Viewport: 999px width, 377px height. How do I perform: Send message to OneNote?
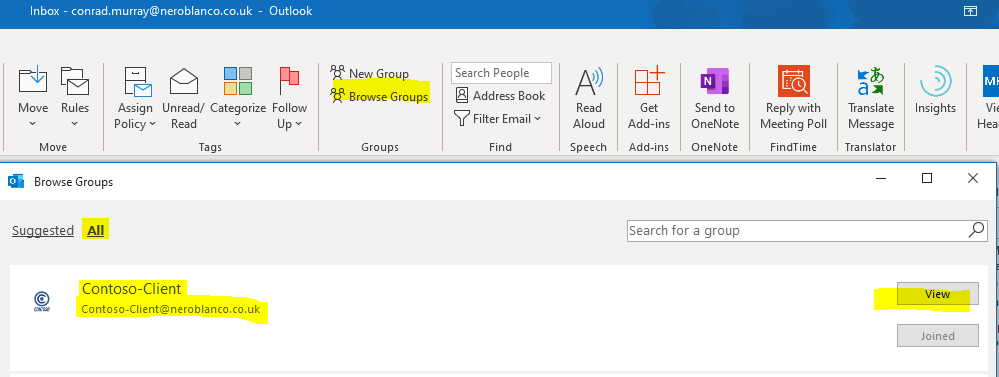pos(715,97)
